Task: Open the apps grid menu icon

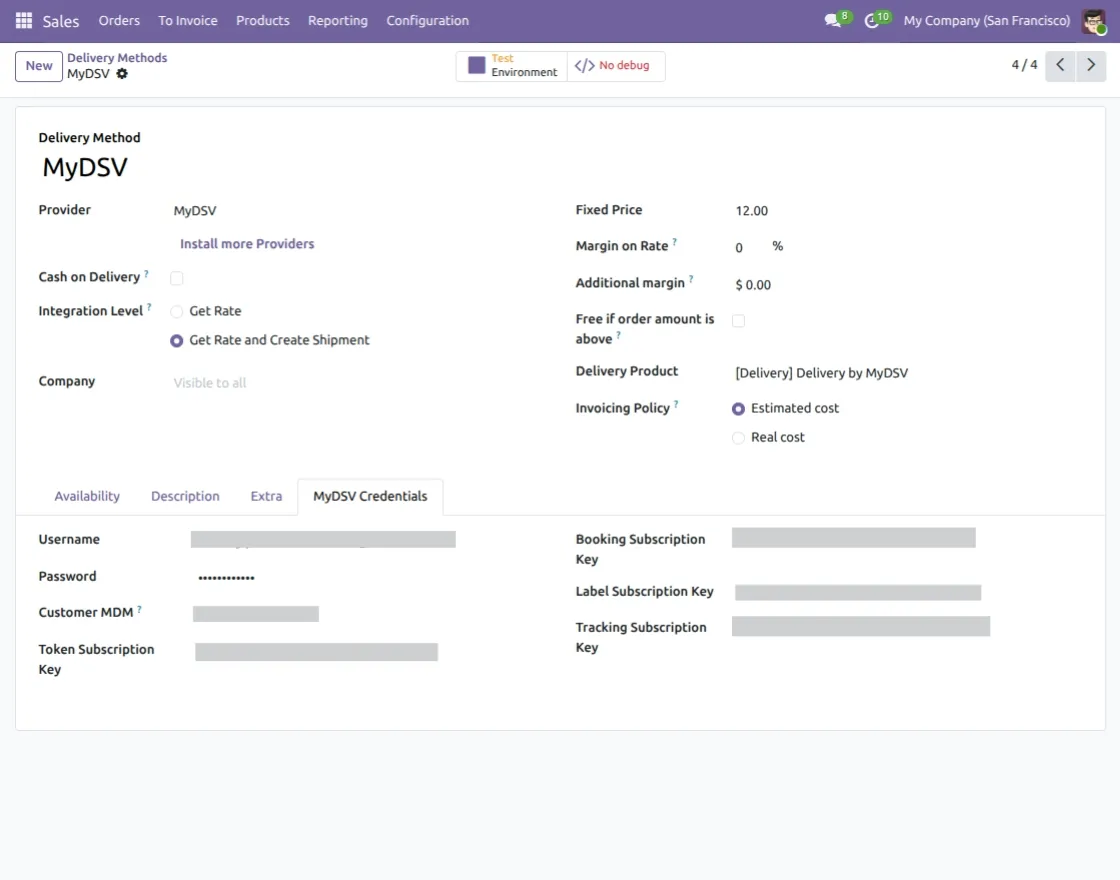Action: pyautogui.click(x=24, y=21)
